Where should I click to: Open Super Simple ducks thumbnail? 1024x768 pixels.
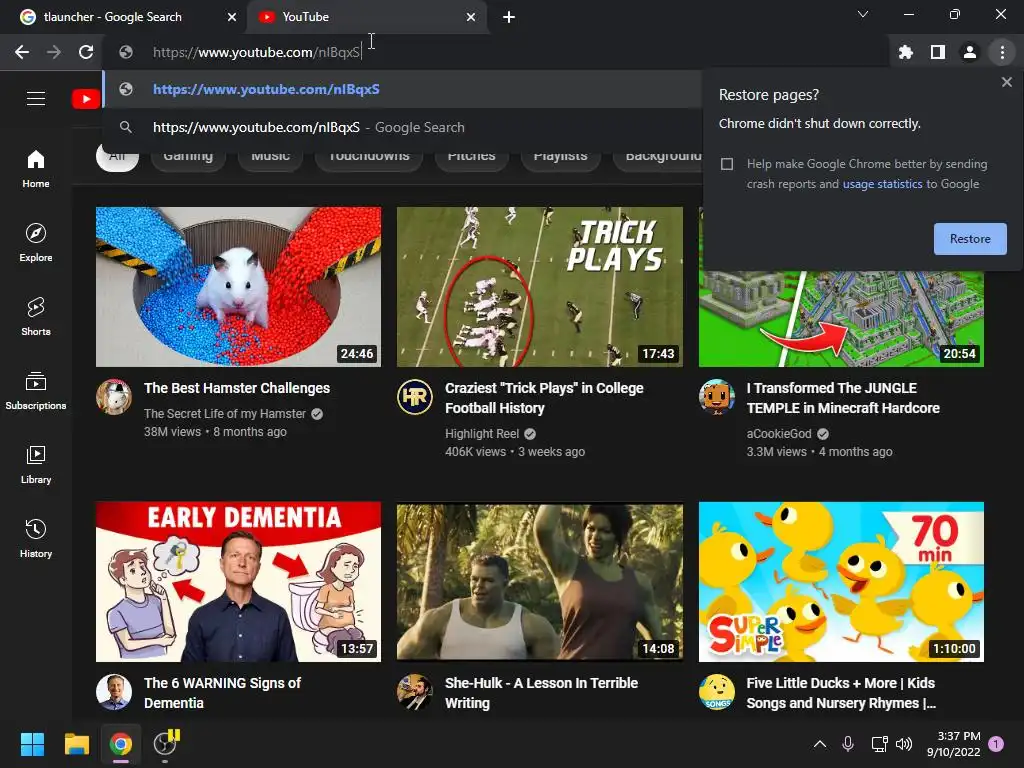(x=841, y=581)
